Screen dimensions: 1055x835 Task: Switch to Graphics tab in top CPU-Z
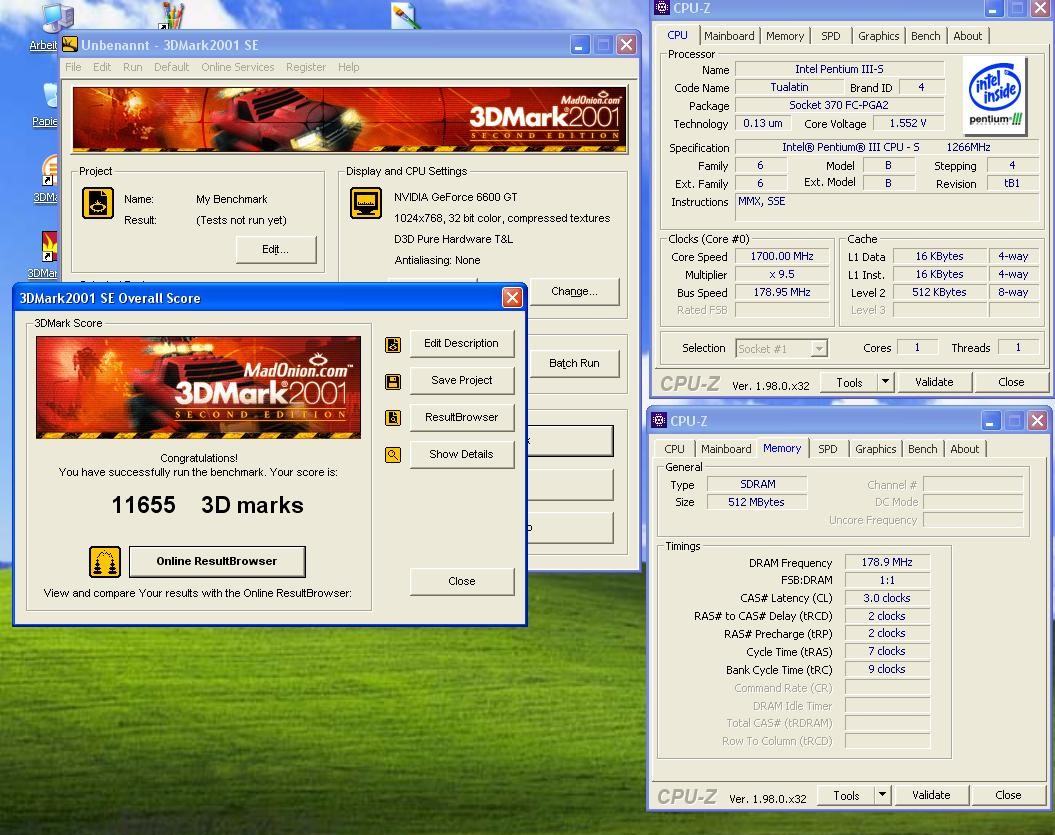[x=878, y=36]
